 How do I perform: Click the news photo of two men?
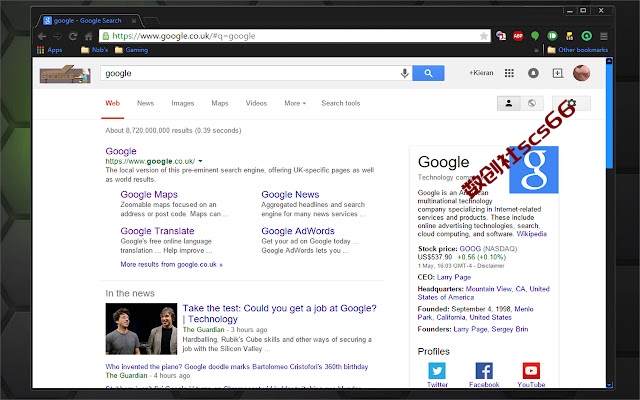[141, 329]
